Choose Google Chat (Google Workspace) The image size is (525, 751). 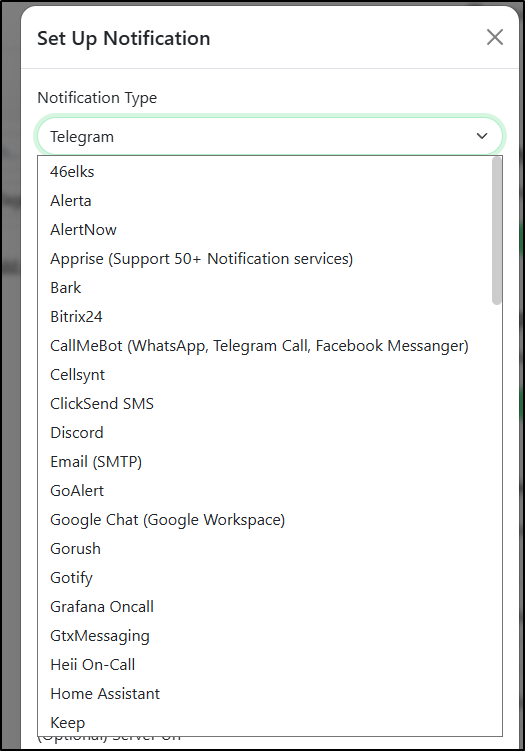pyautogui.click(x=264, y=520)
